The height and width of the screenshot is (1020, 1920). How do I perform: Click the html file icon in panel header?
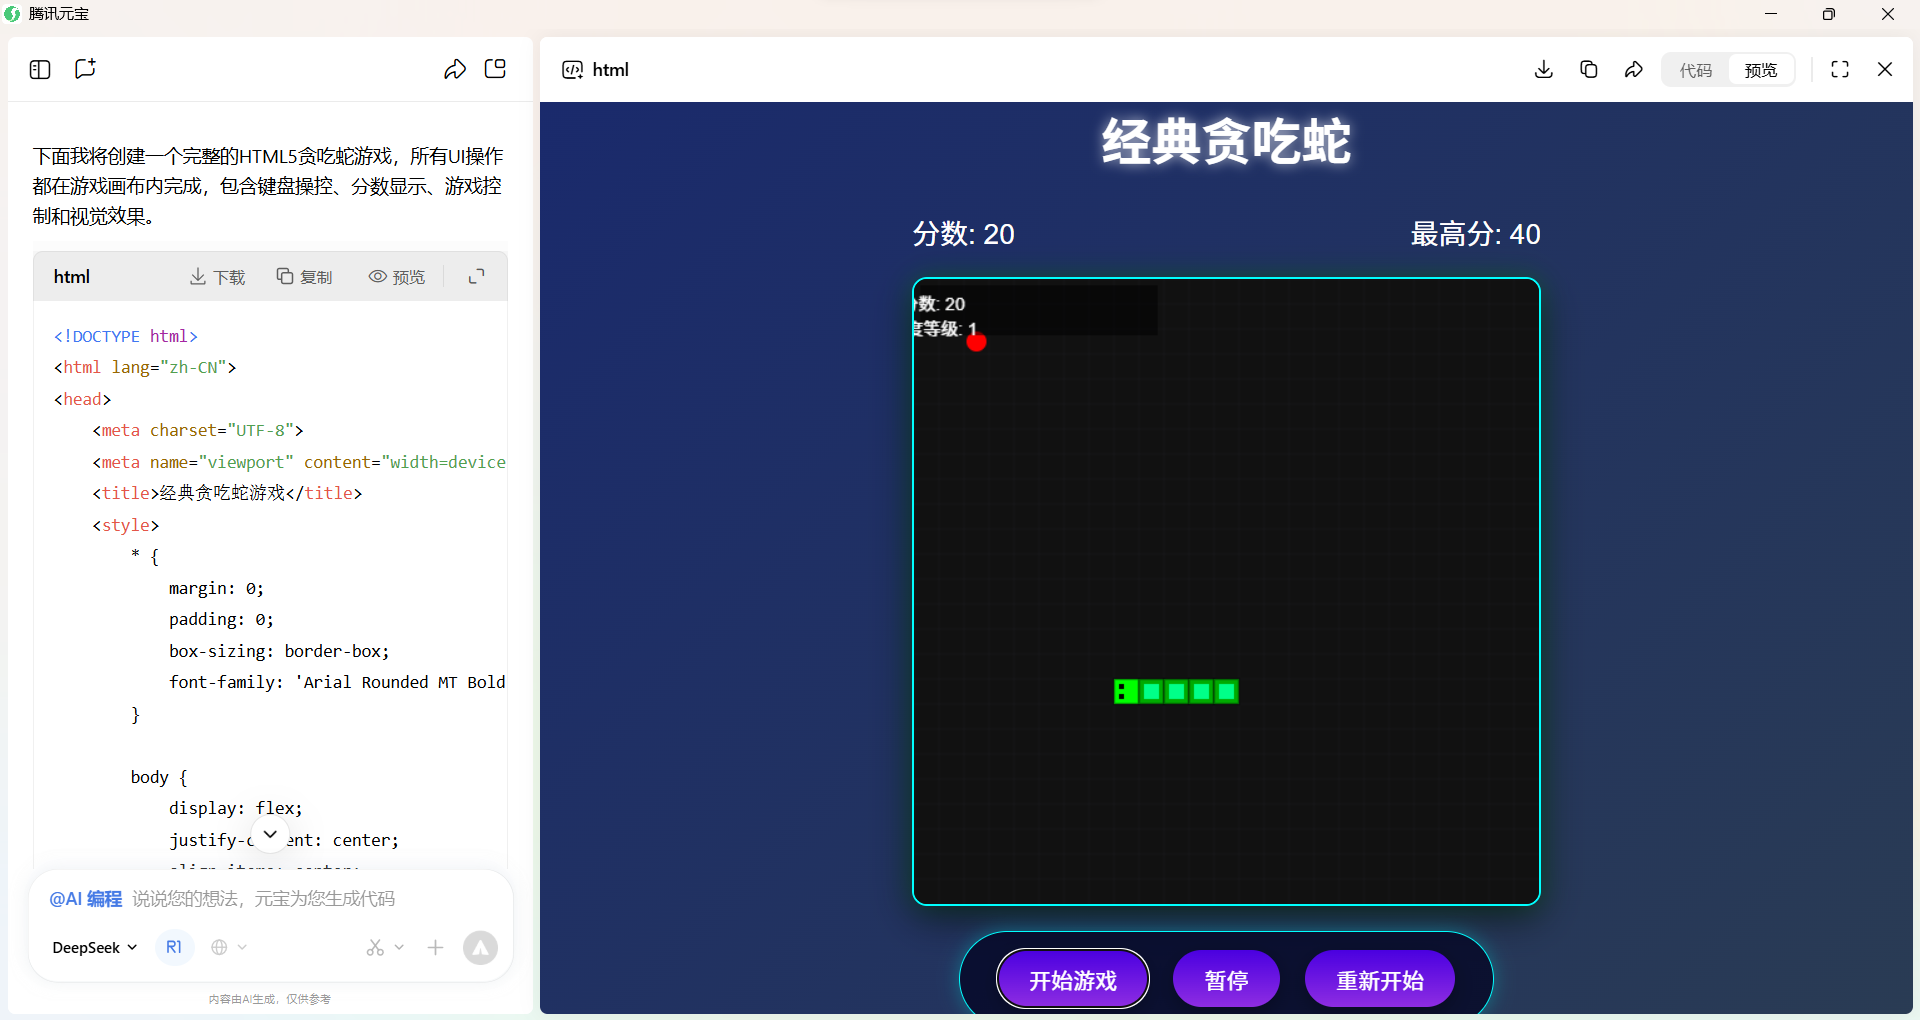[572, 69]
